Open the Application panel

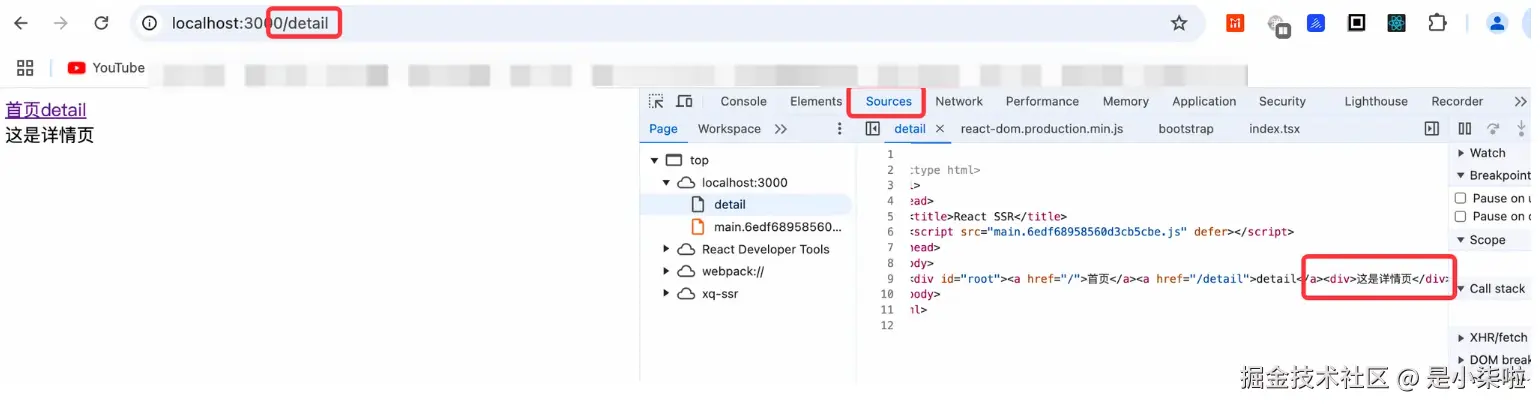point(1204,101)
